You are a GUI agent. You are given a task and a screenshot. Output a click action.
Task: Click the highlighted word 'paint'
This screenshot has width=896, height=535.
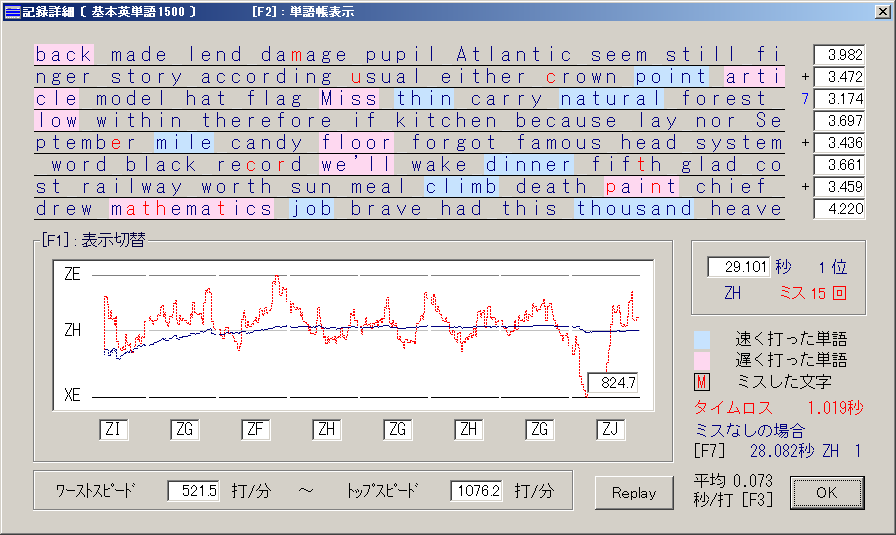(x=641, y=187)
